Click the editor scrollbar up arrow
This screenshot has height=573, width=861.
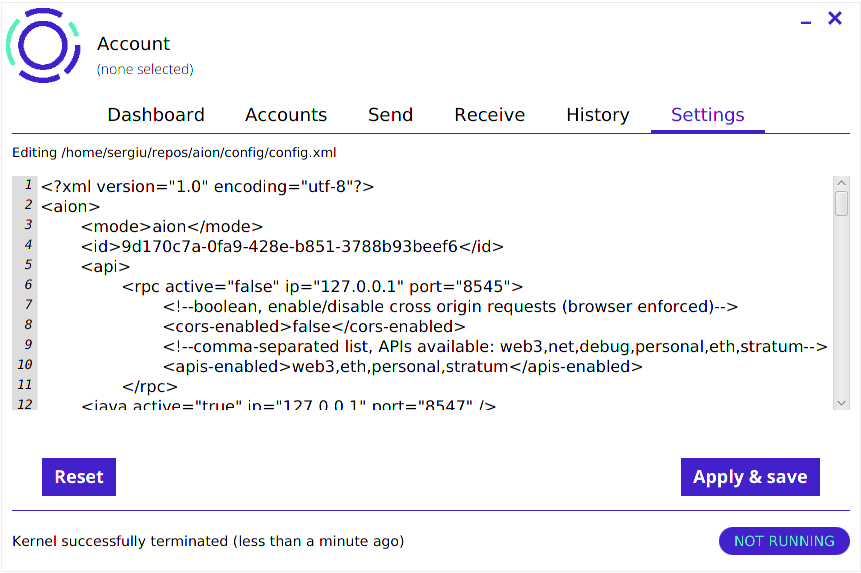(841, 183)
